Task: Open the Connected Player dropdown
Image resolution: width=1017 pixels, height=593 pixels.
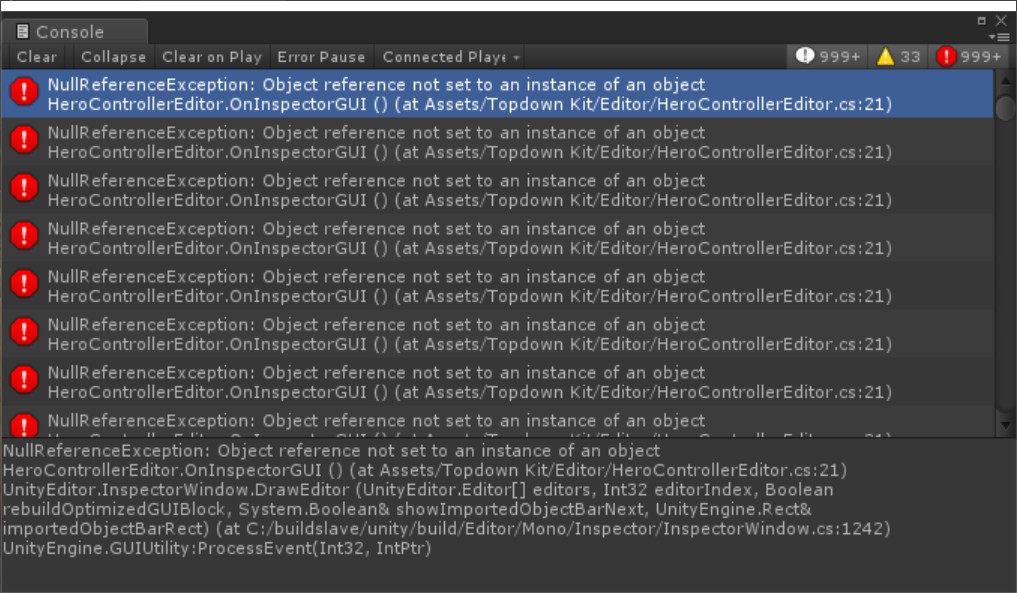Action: point(451,57)
